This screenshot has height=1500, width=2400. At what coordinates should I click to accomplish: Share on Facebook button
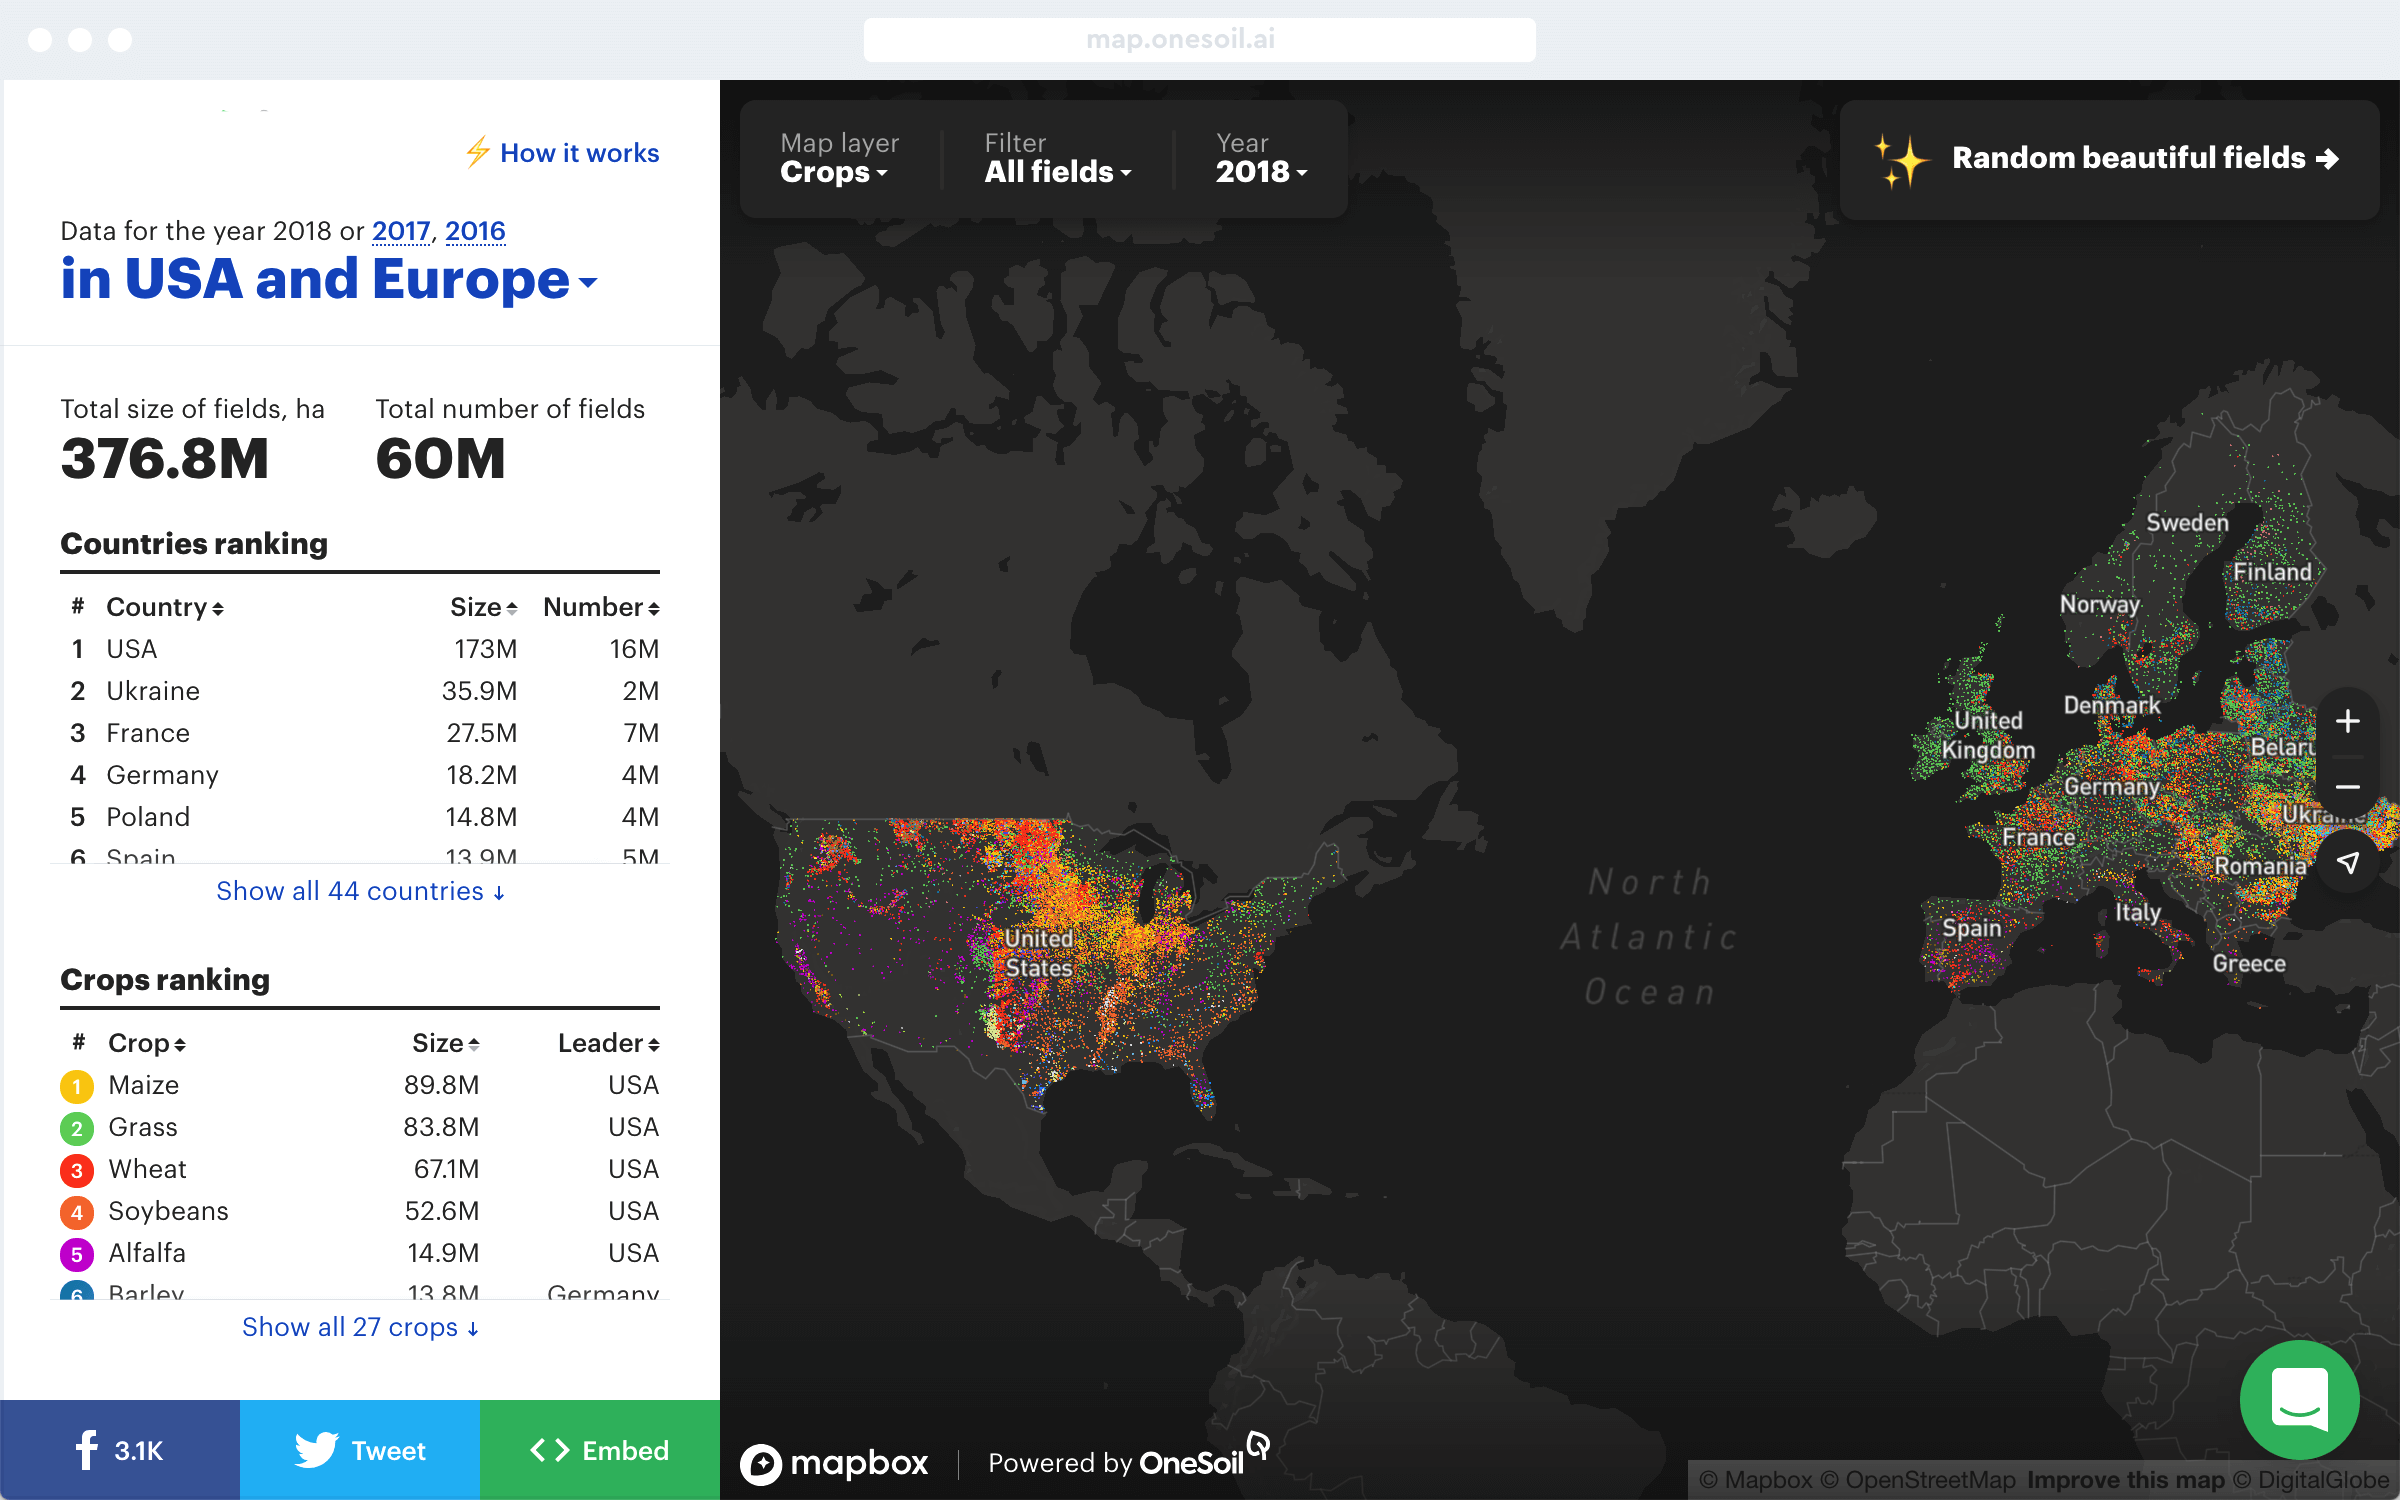pyautogui.click(x=120, y=1450)
